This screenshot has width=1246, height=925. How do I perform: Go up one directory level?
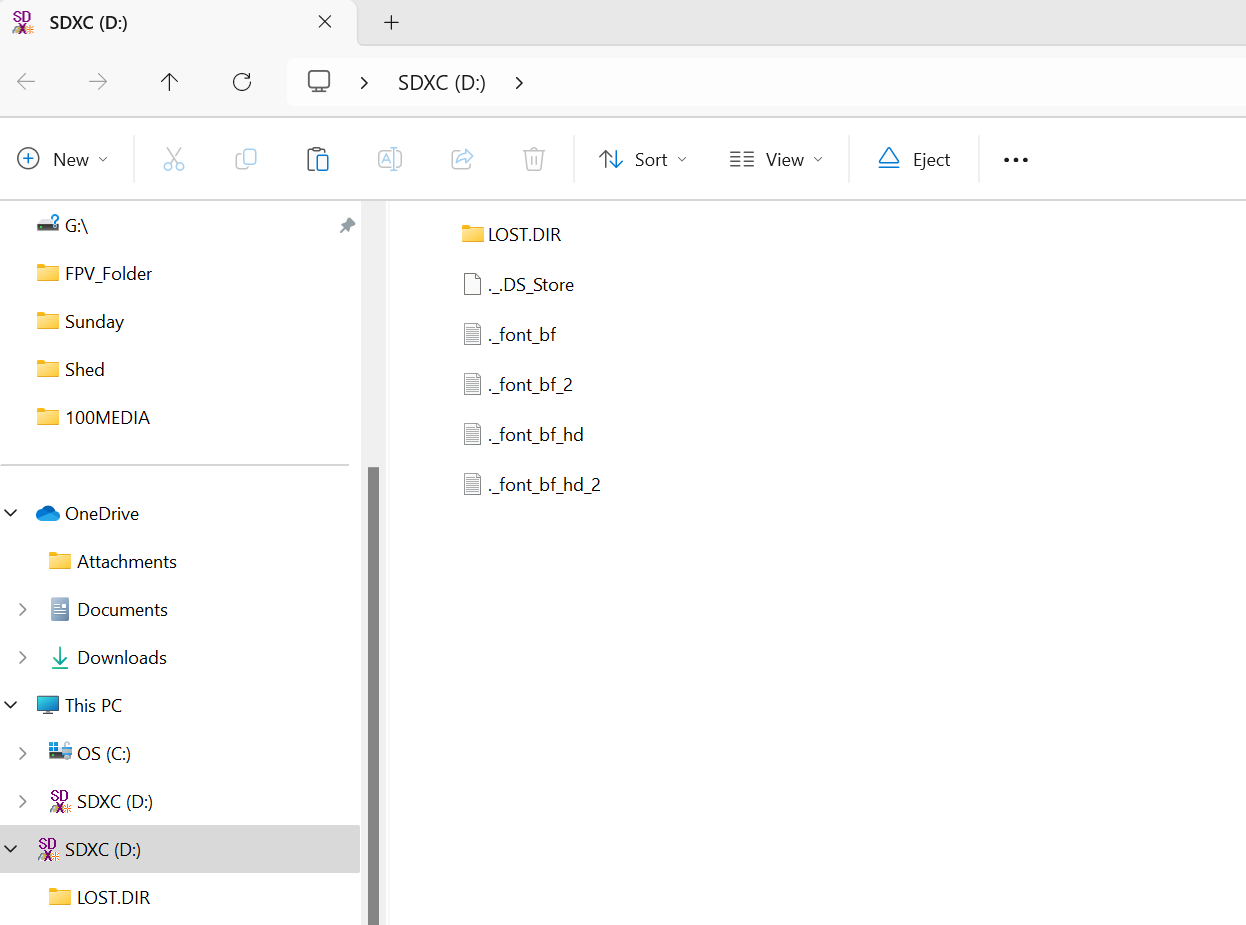[170, 82]
